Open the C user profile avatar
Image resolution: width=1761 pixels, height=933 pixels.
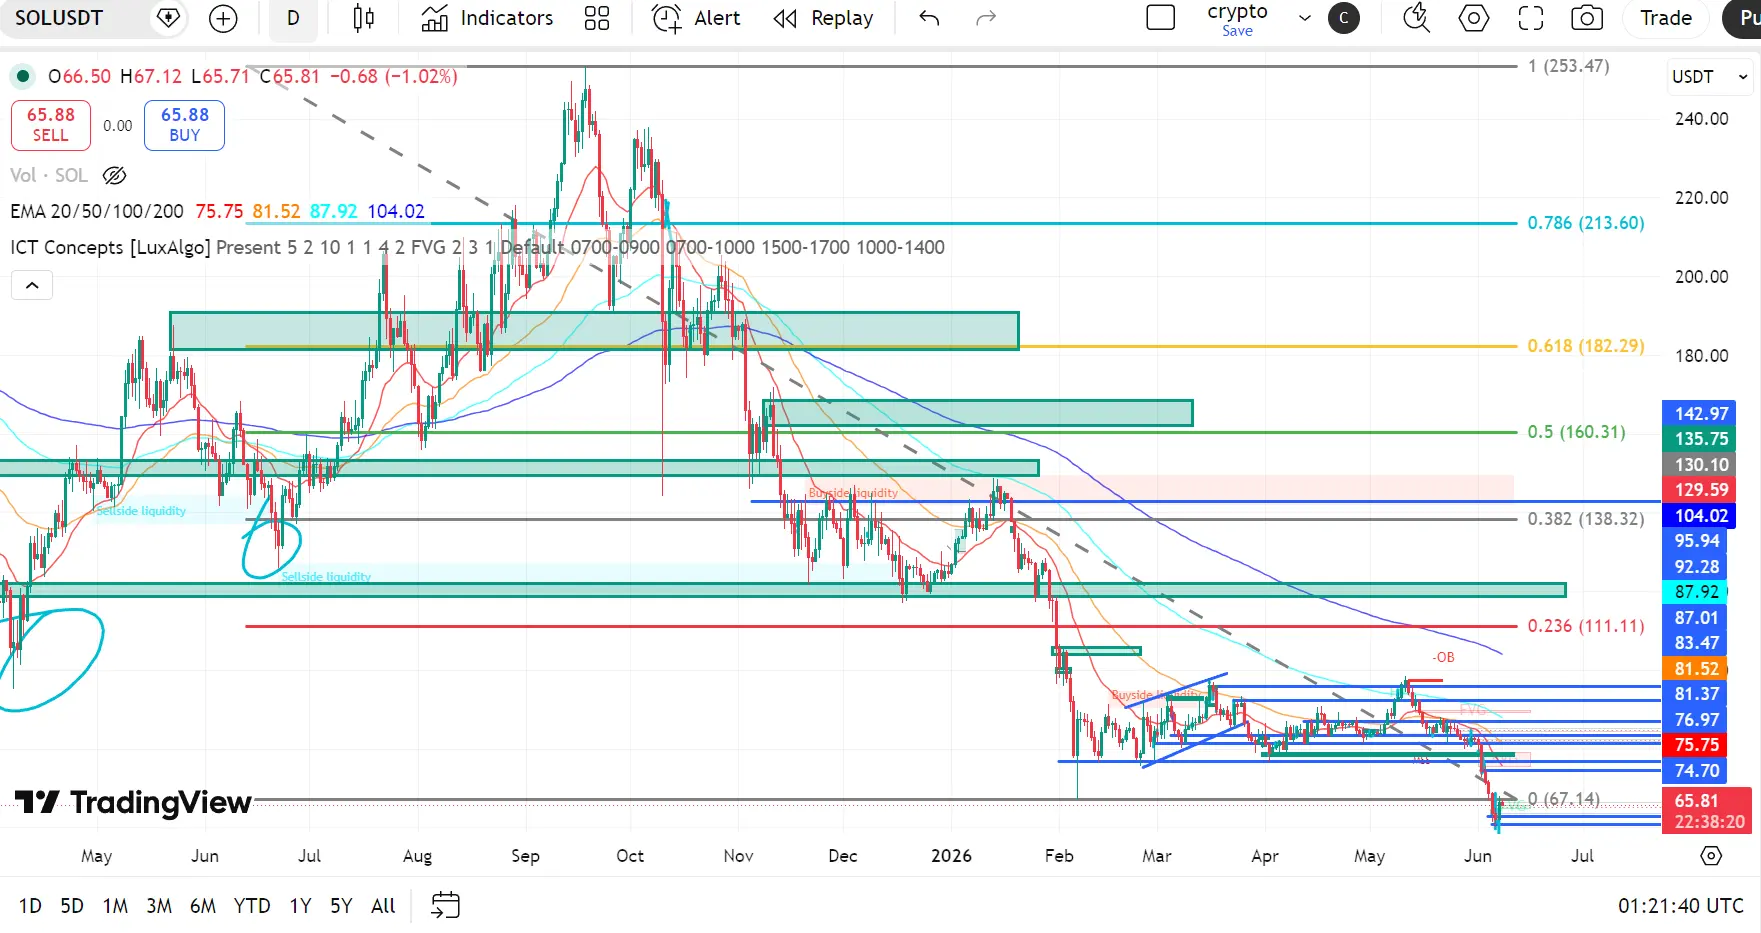point(1343,18)
